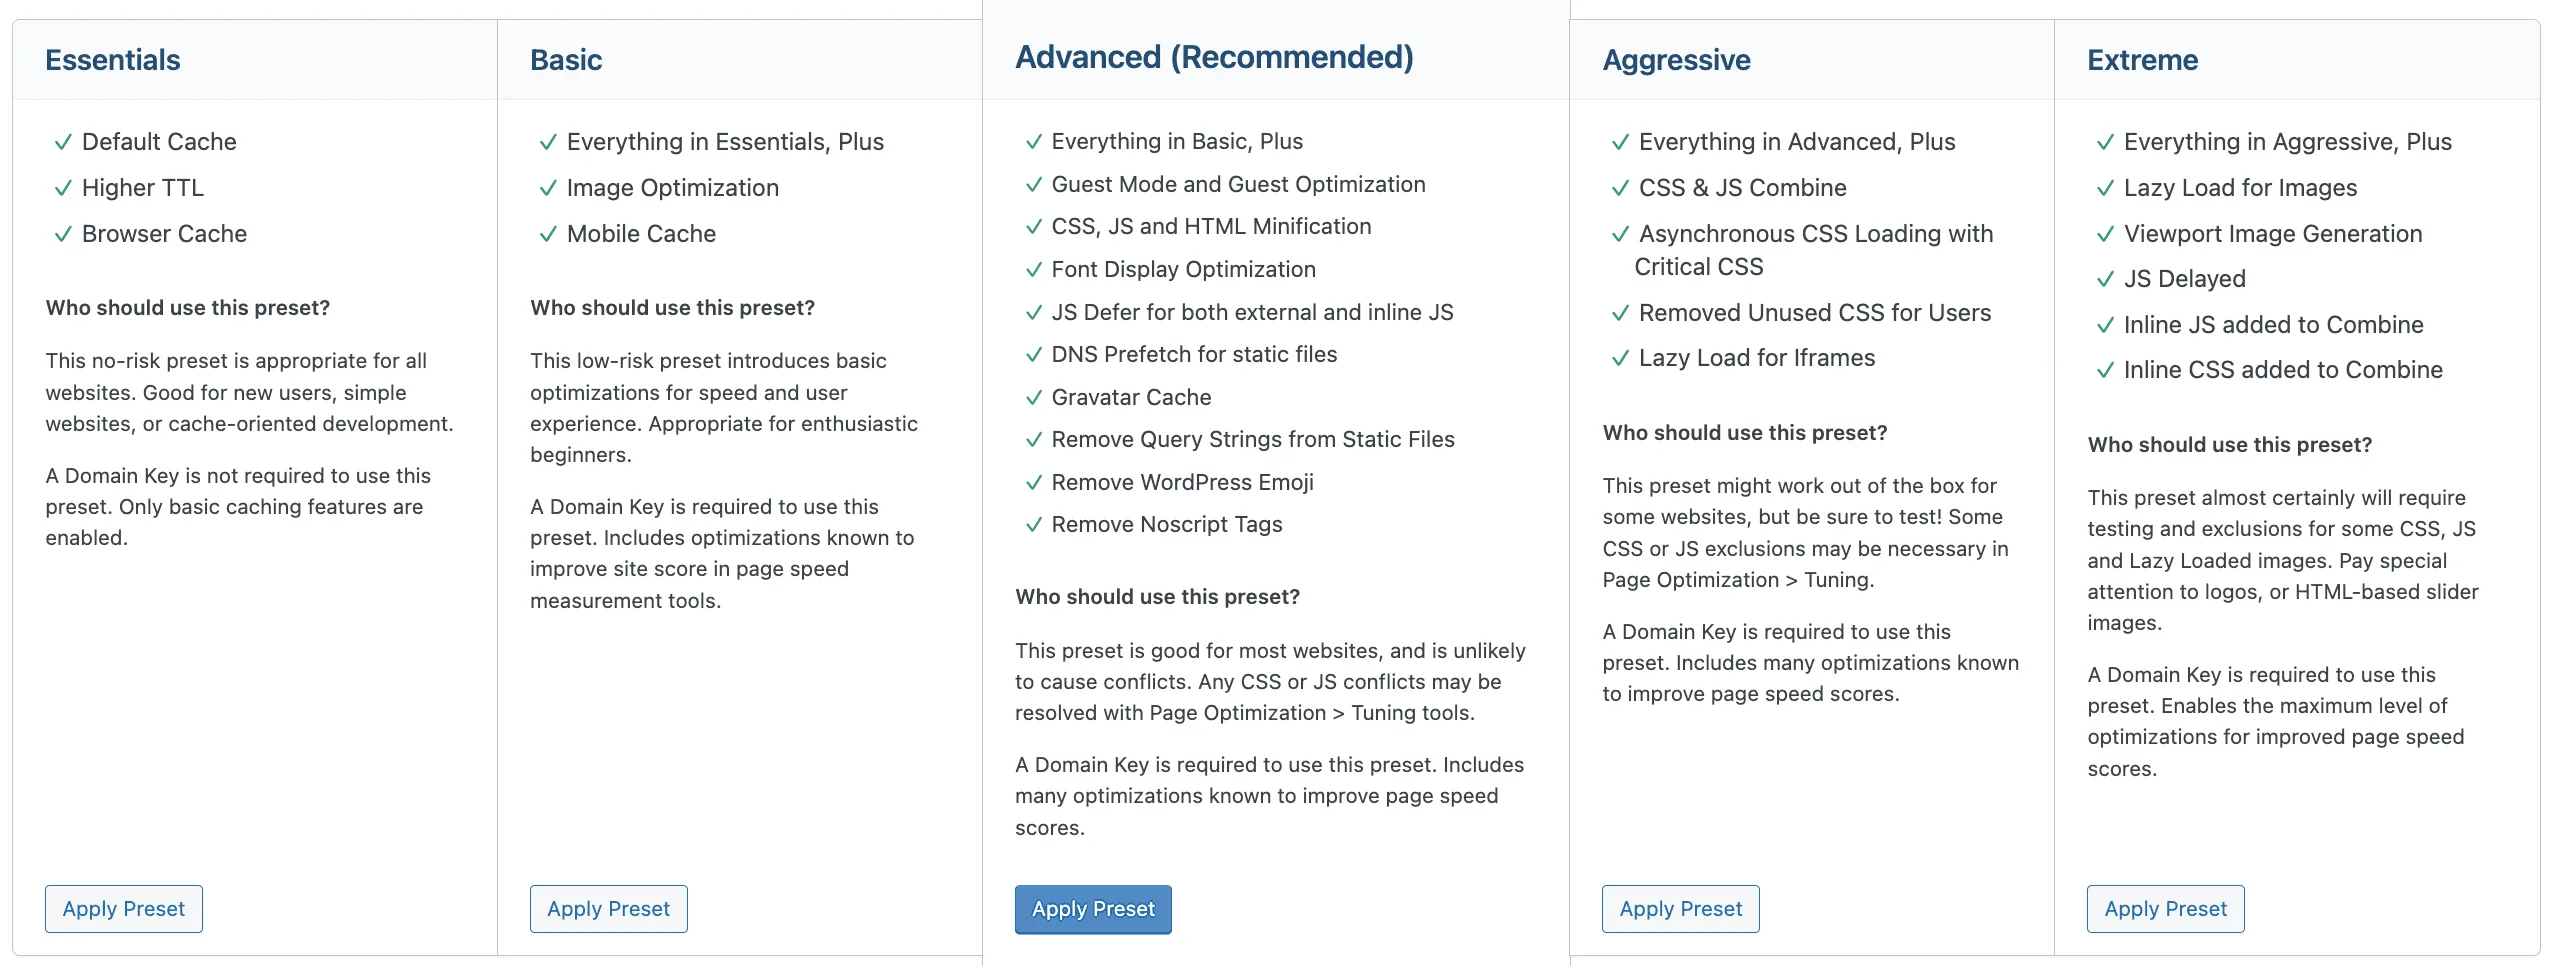This screenshot has width=2556, height=966.
Task: Click the checkmark beside JS Delayed
Action: (x=2105, y=279)
